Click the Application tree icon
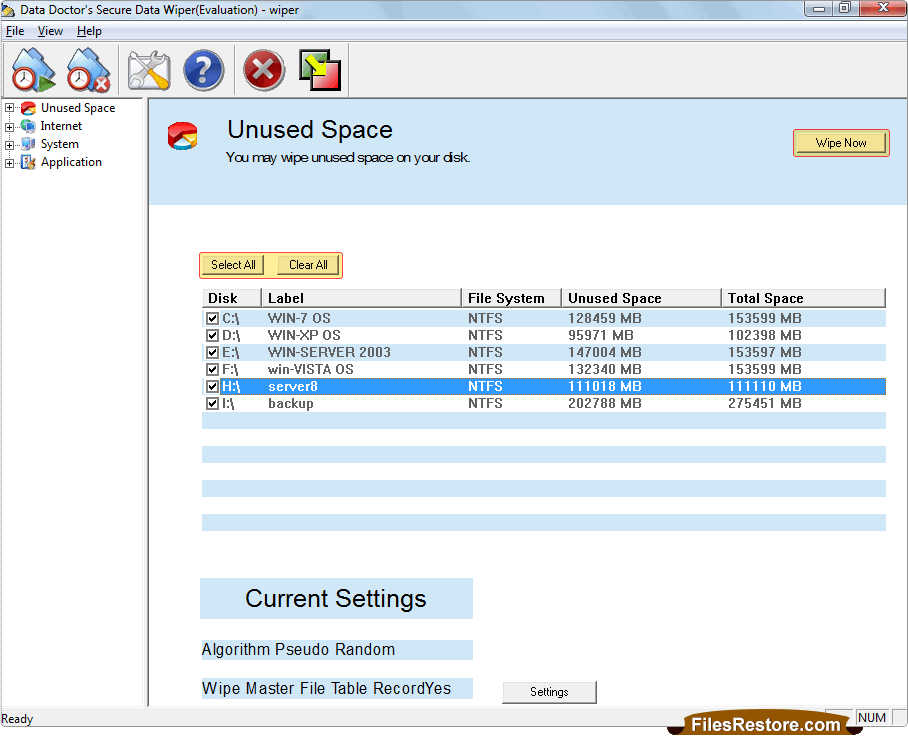 tap(28, 162)
